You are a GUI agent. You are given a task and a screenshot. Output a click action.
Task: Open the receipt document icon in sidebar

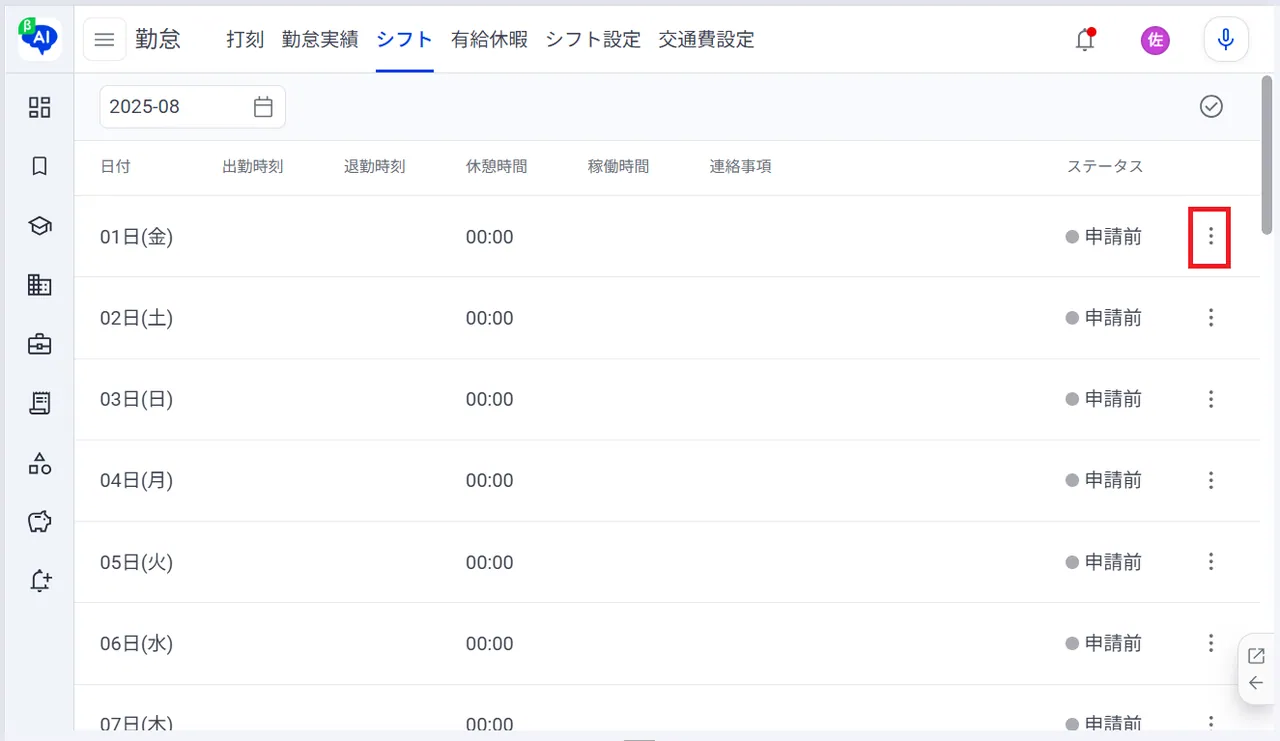[39, 404]
